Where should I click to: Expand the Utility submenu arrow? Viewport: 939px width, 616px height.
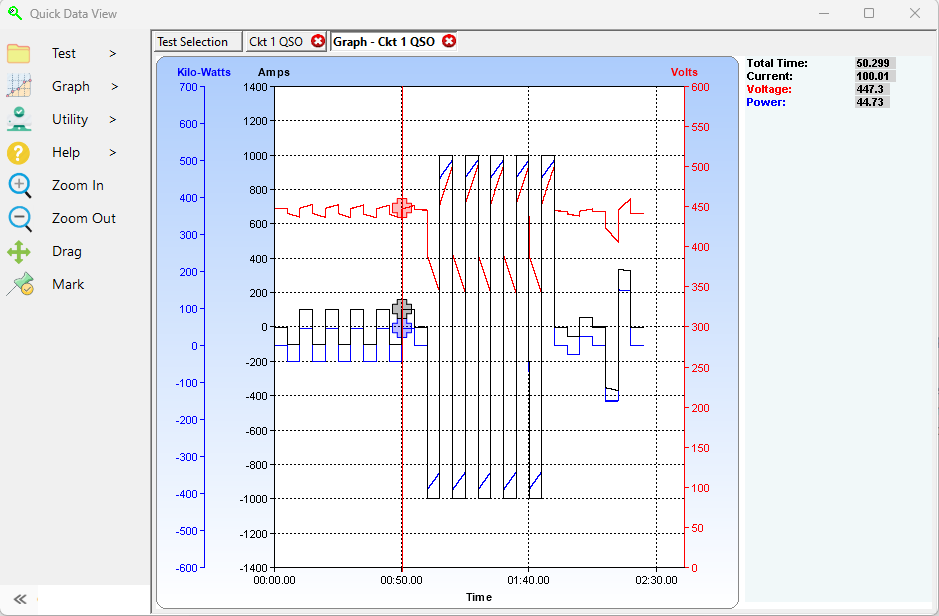[x=113, y=119]
